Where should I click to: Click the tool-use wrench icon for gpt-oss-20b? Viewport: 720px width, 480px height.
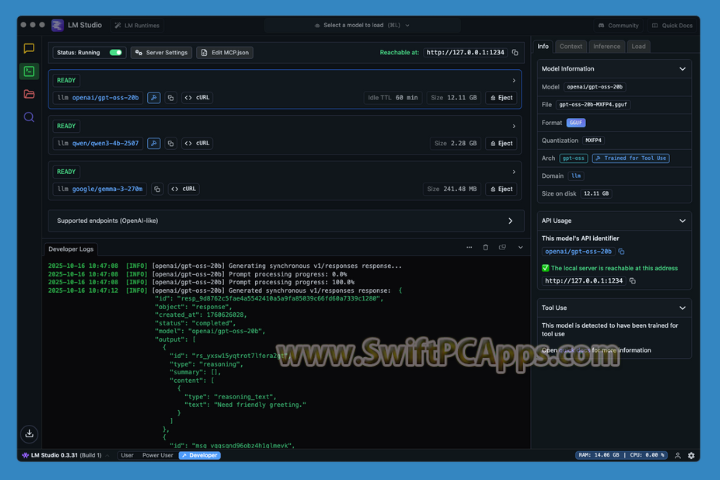tap(154, 97)
